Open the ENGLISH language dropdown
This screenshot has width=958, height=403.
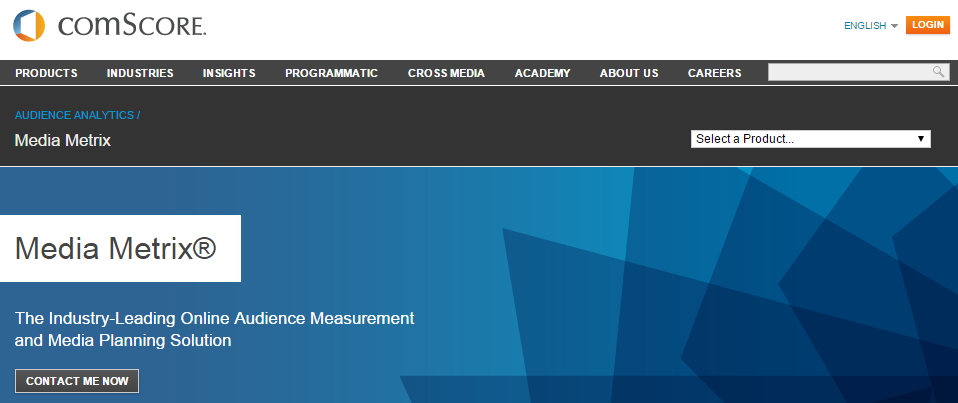(871, 26)
